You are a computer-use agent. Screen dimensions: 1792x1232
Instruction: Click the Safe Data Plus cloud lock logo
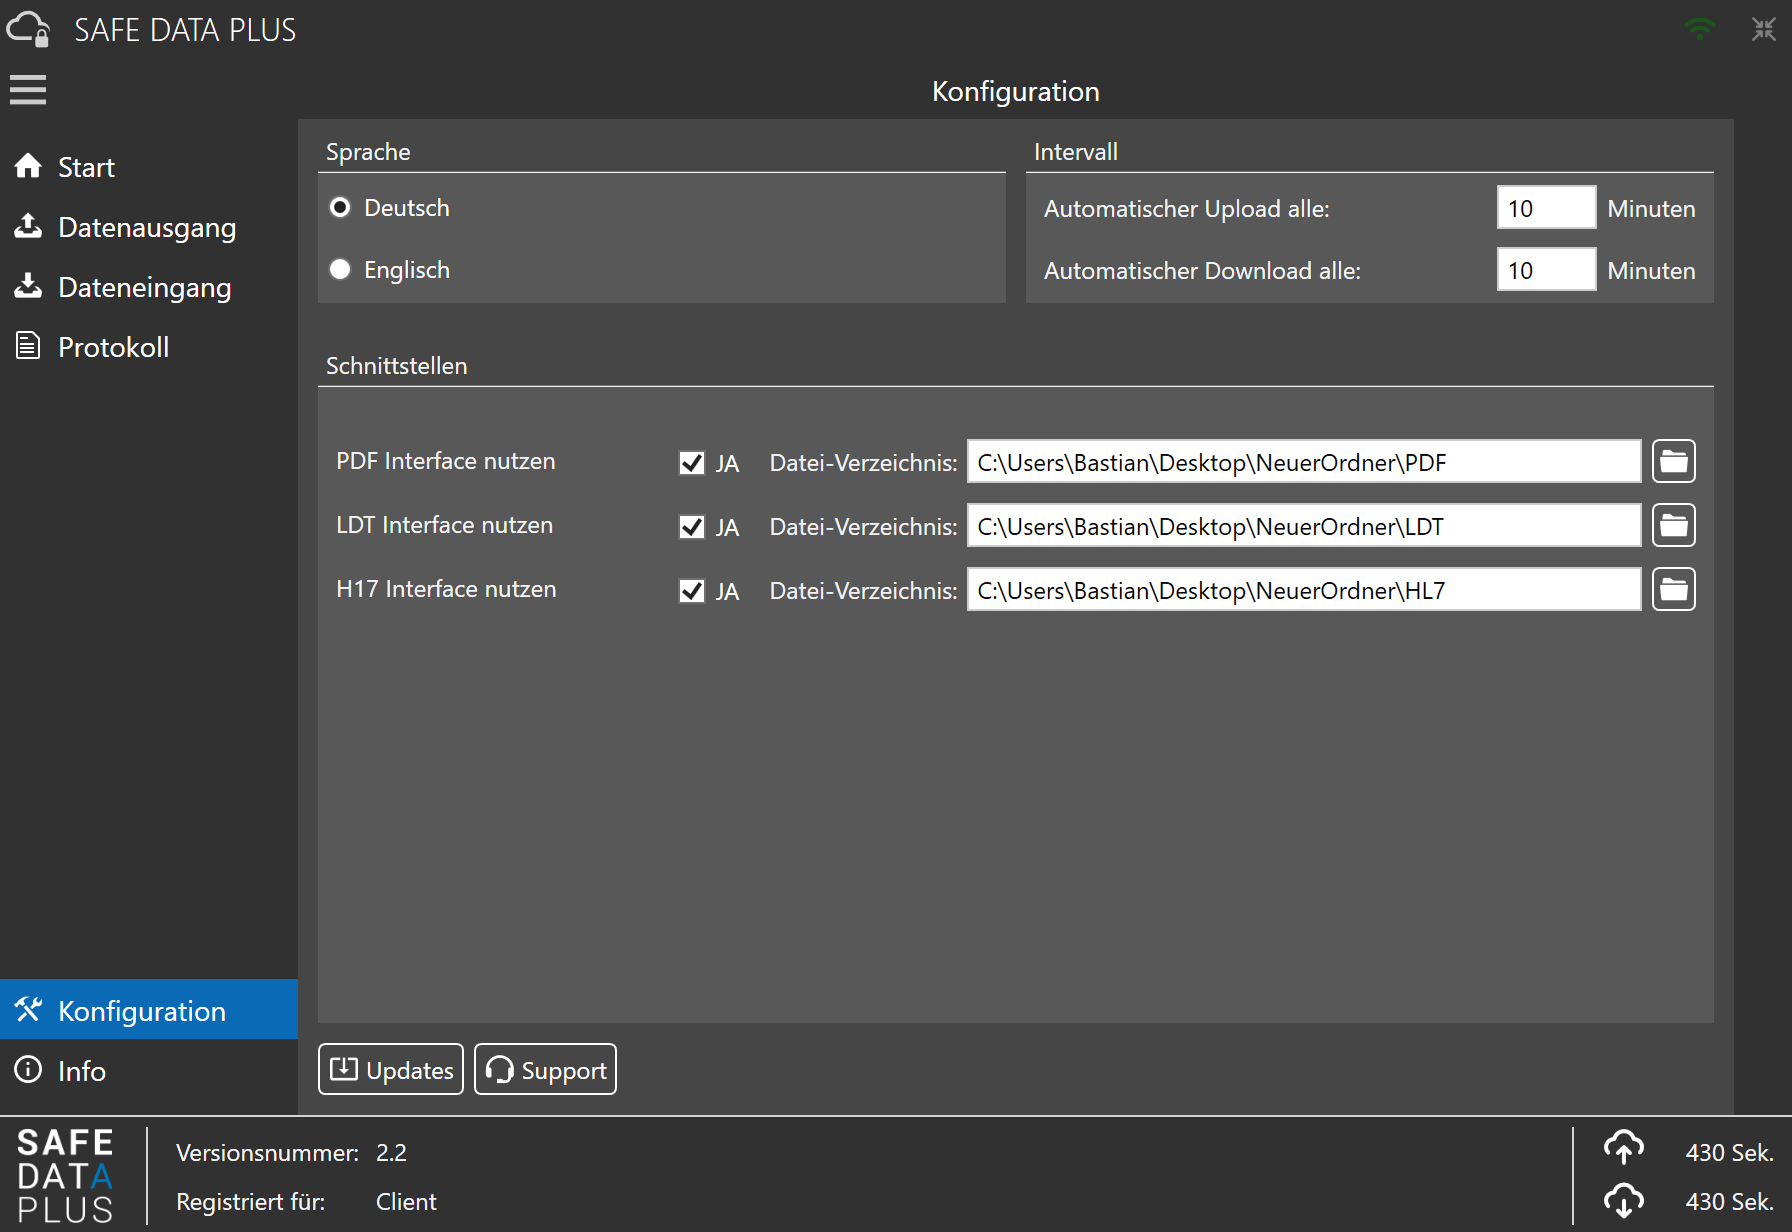[28, 29]
